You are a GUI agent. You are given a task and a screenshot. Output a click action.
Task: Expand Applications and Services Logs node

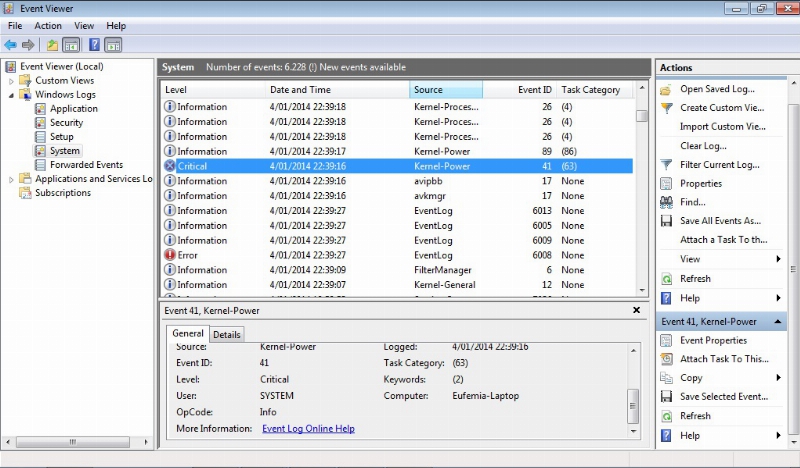pos(11,179)
